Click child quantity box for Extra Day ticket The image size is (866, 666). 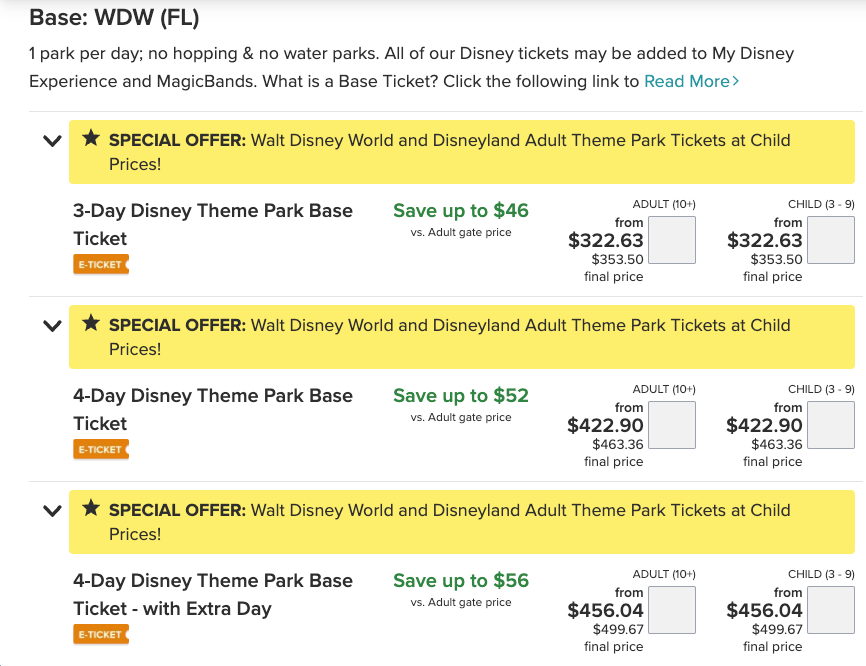(x=830, y=610)
